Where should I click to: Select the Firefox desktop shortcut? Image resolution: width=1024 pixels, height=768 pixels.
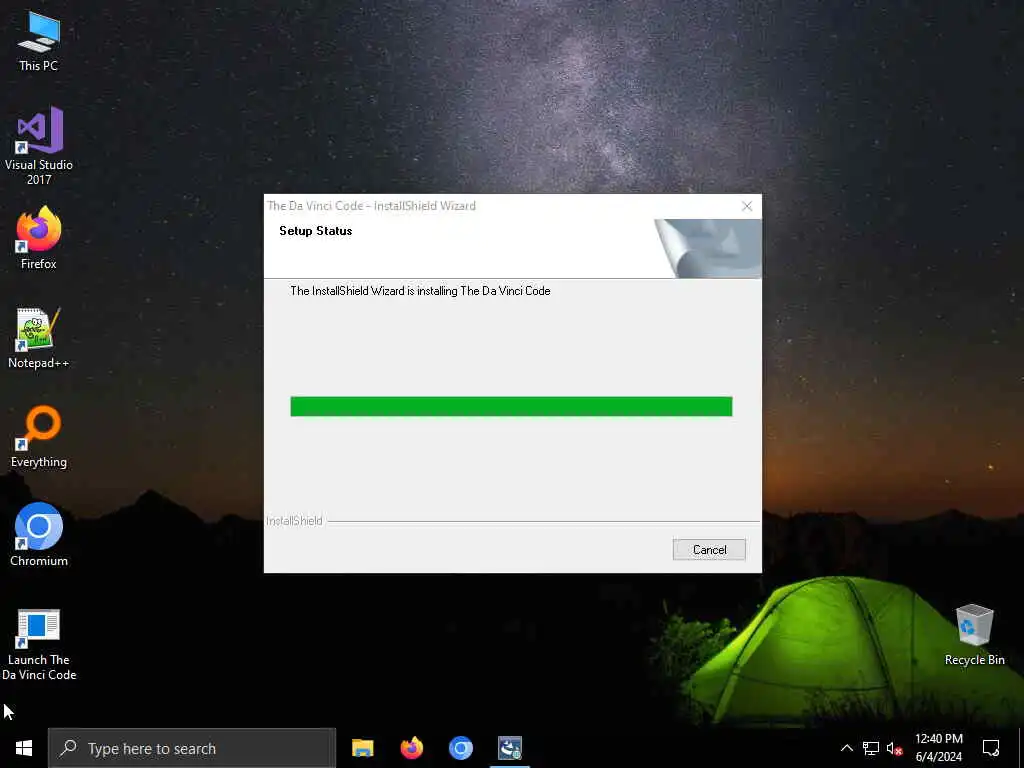point(39,238)
